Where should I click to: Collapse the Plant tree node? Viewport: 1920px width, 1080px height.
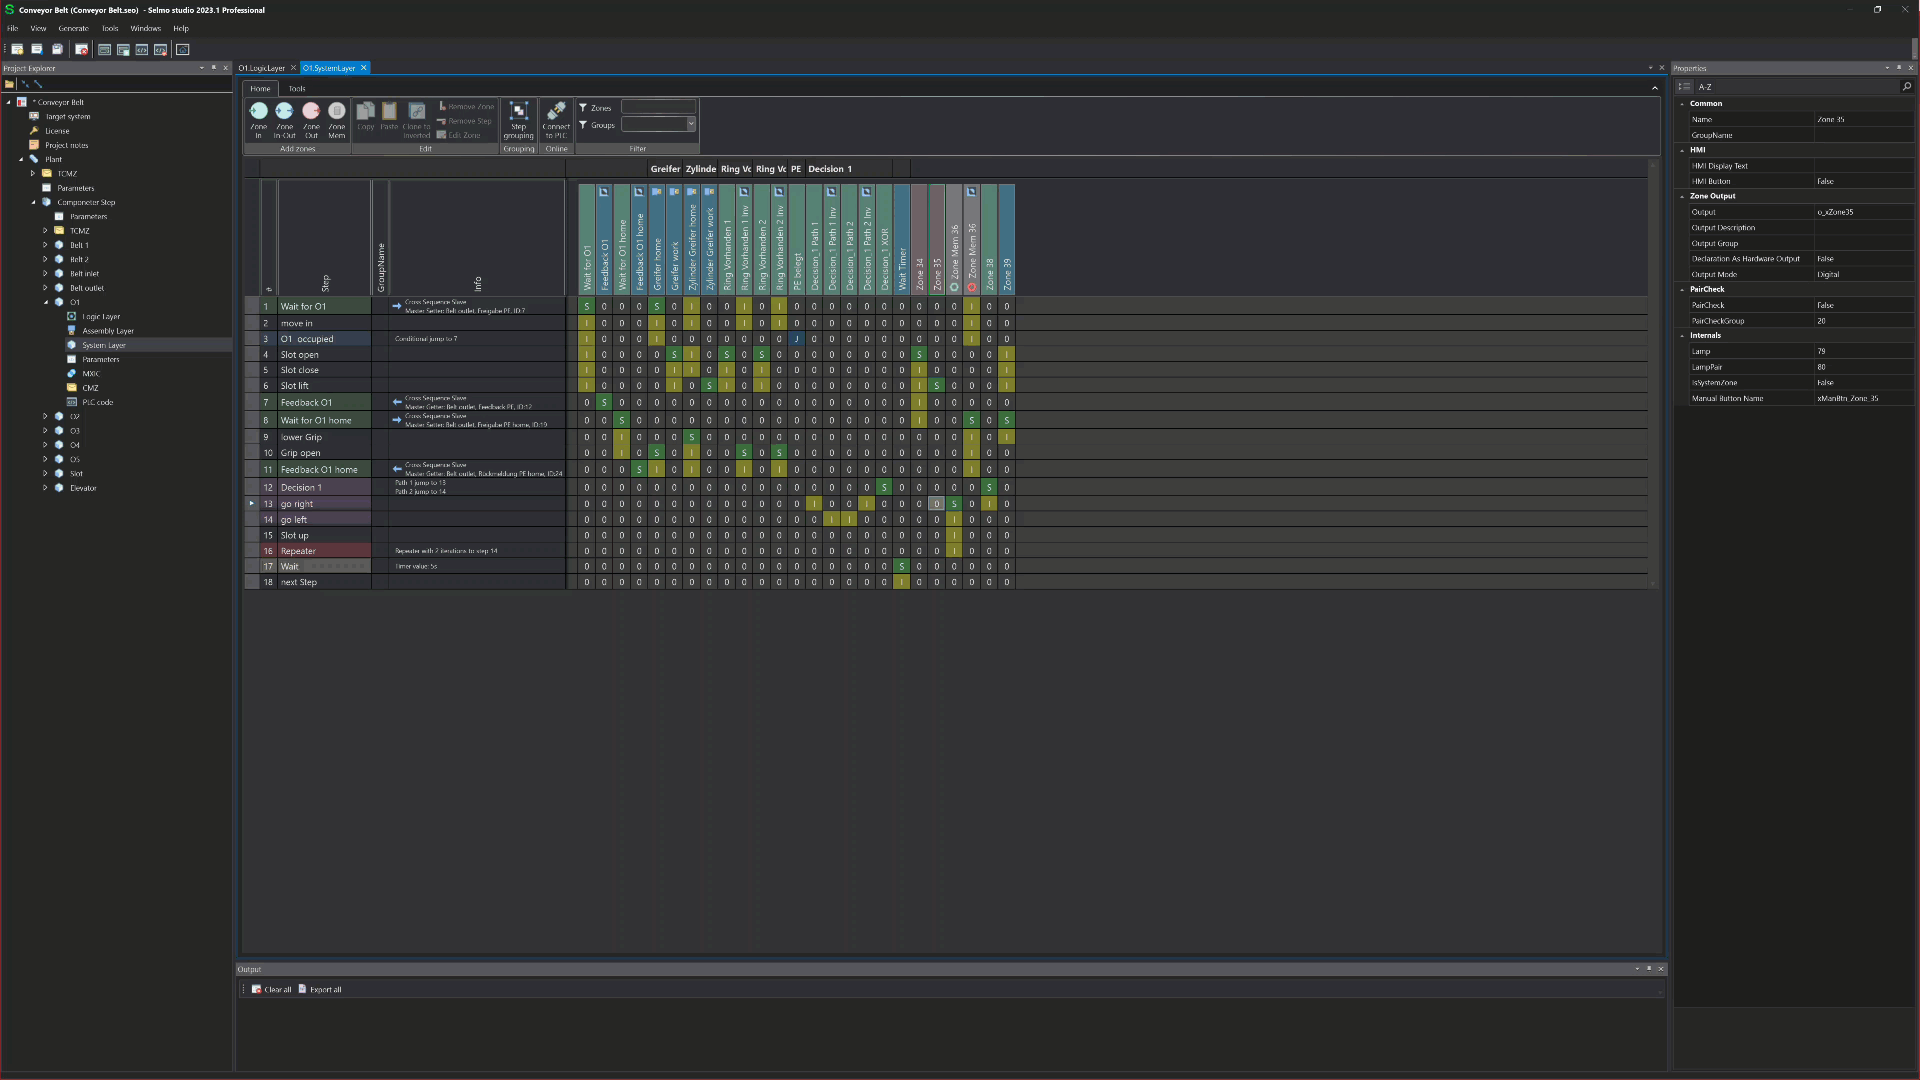[x=21, y=159]
